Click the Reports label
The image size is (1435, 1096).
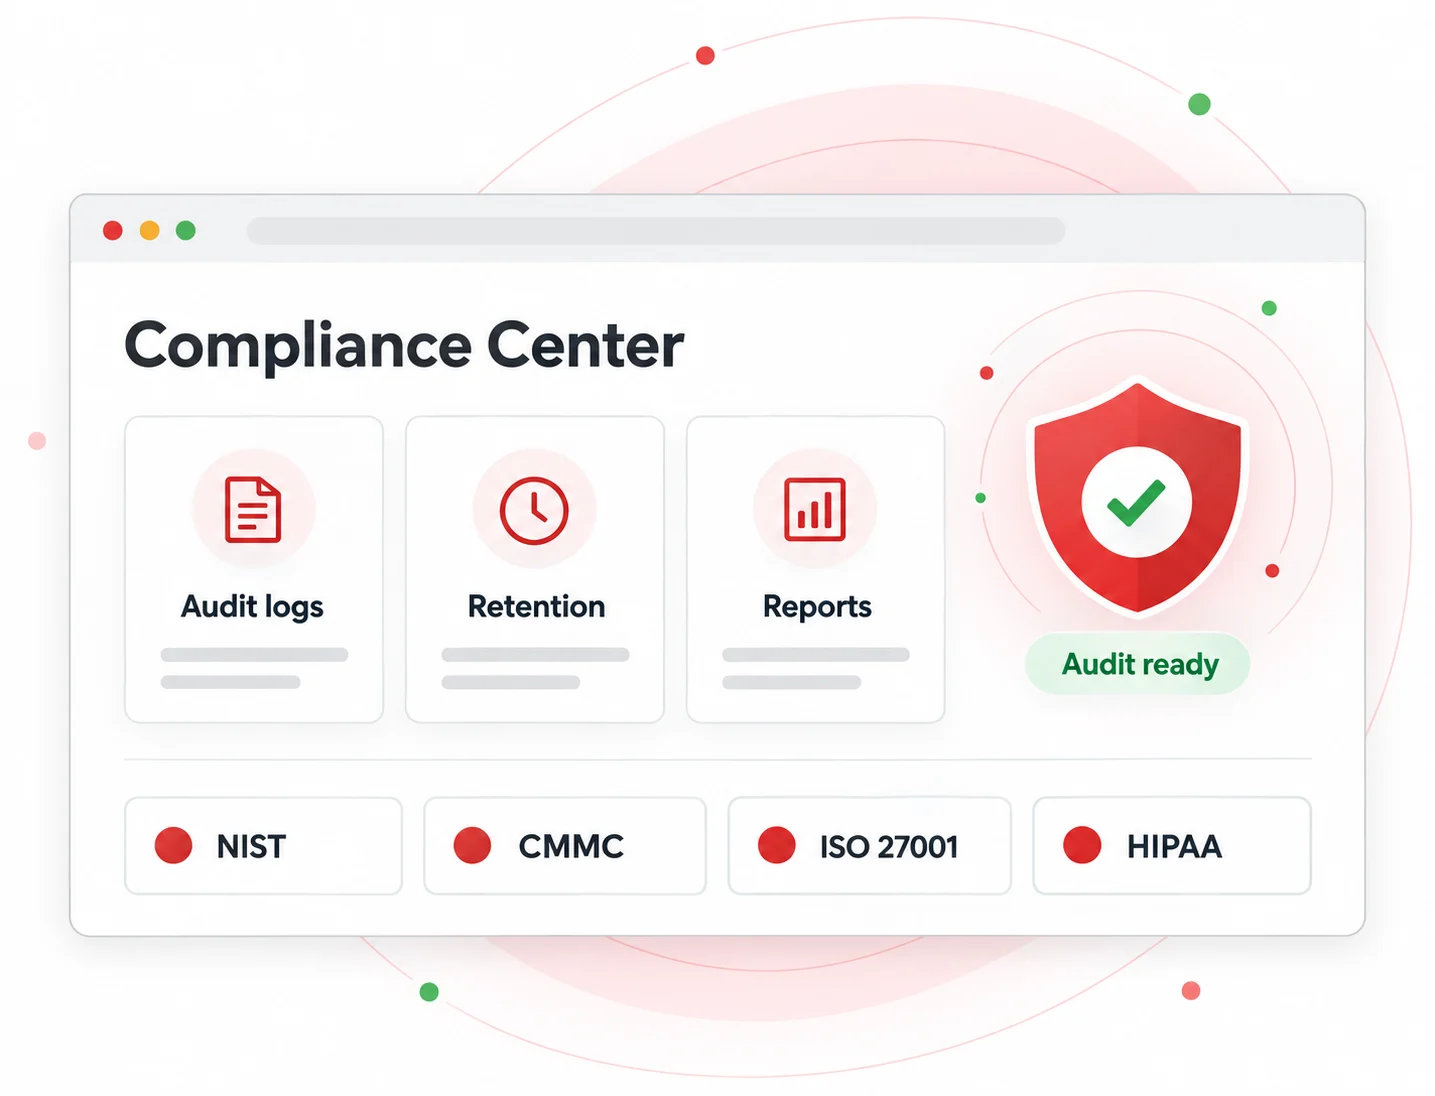point(817,607)
